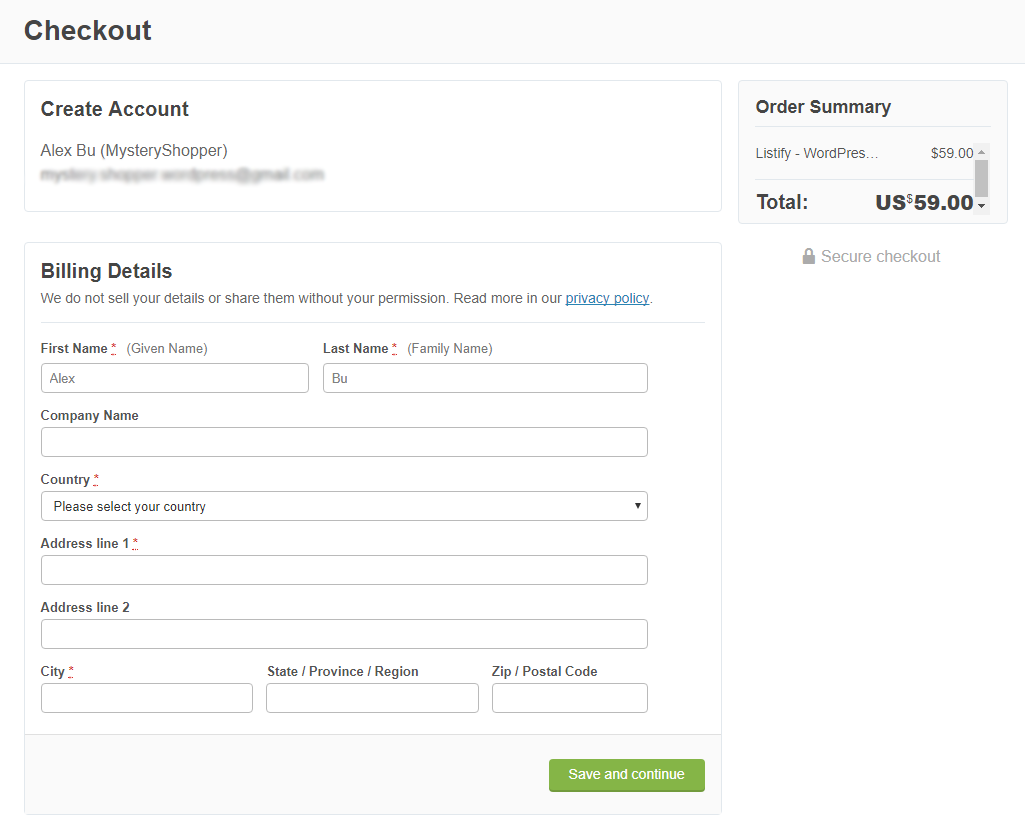The image size is (1025, 836).
Task: Click into the Last Name field
Action: click(485, 378)
